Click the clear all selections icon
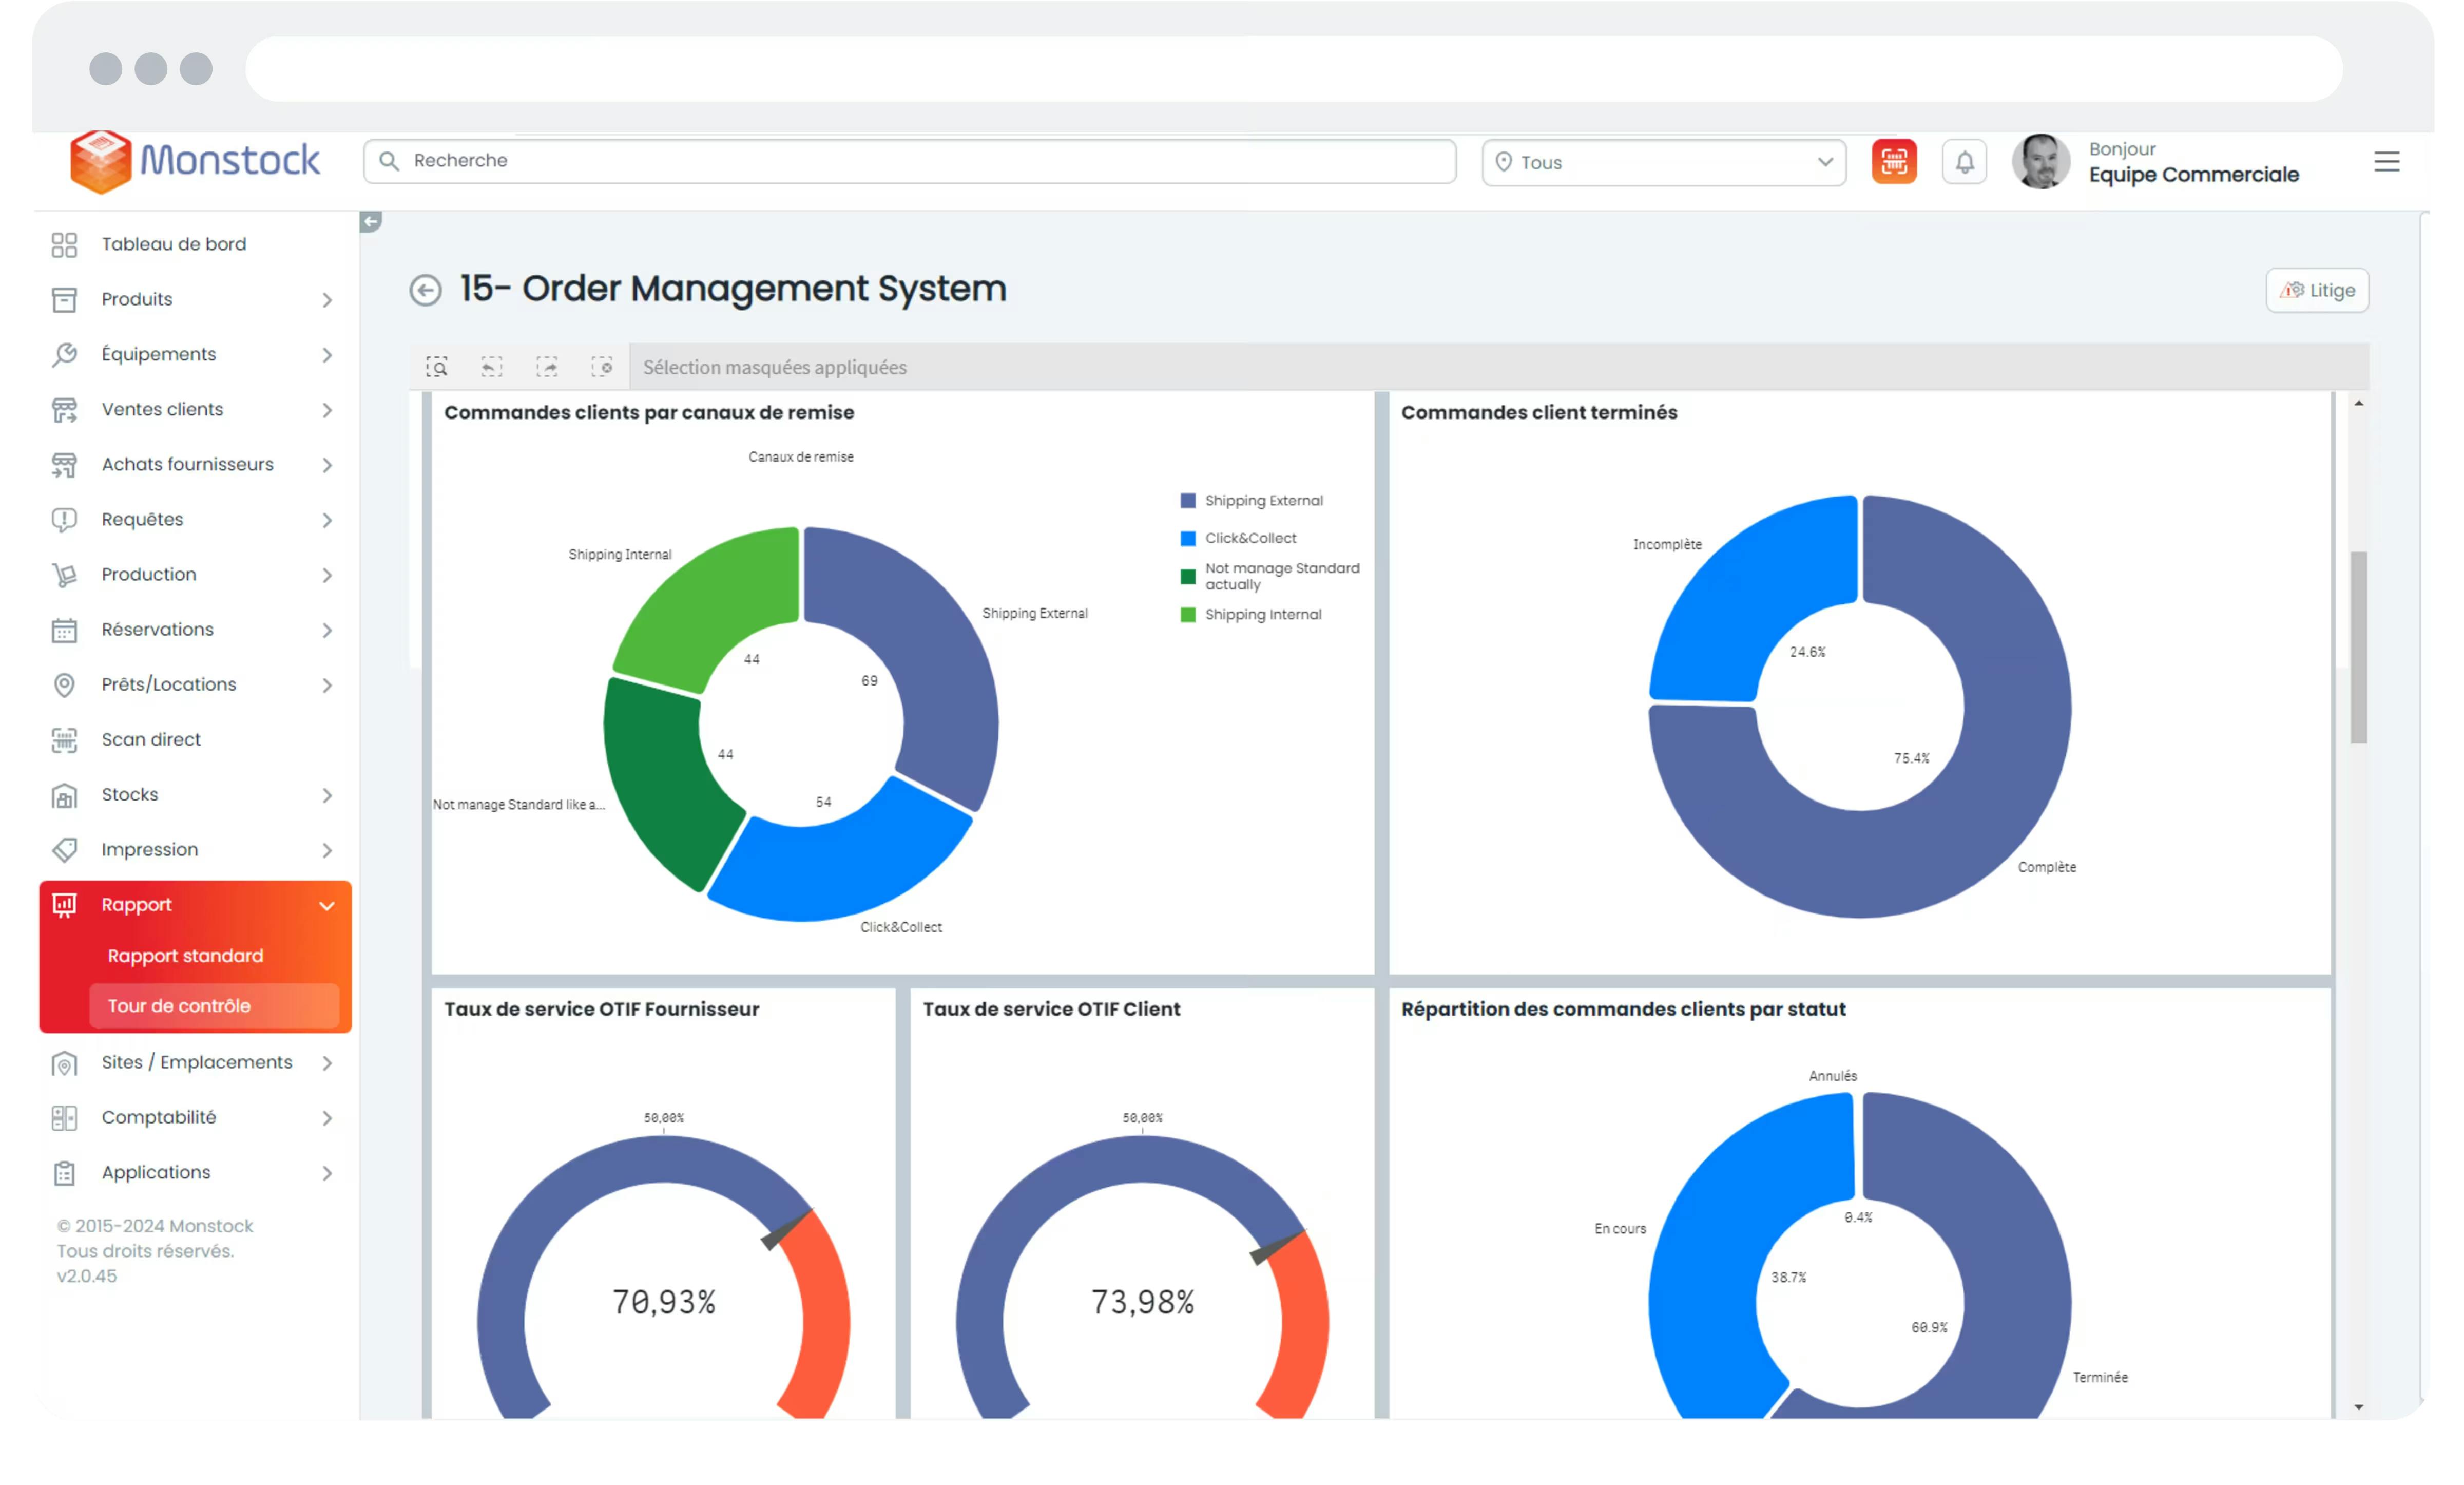The image size is (2464, 1485). pyautogui.click(x=602, y=367)
